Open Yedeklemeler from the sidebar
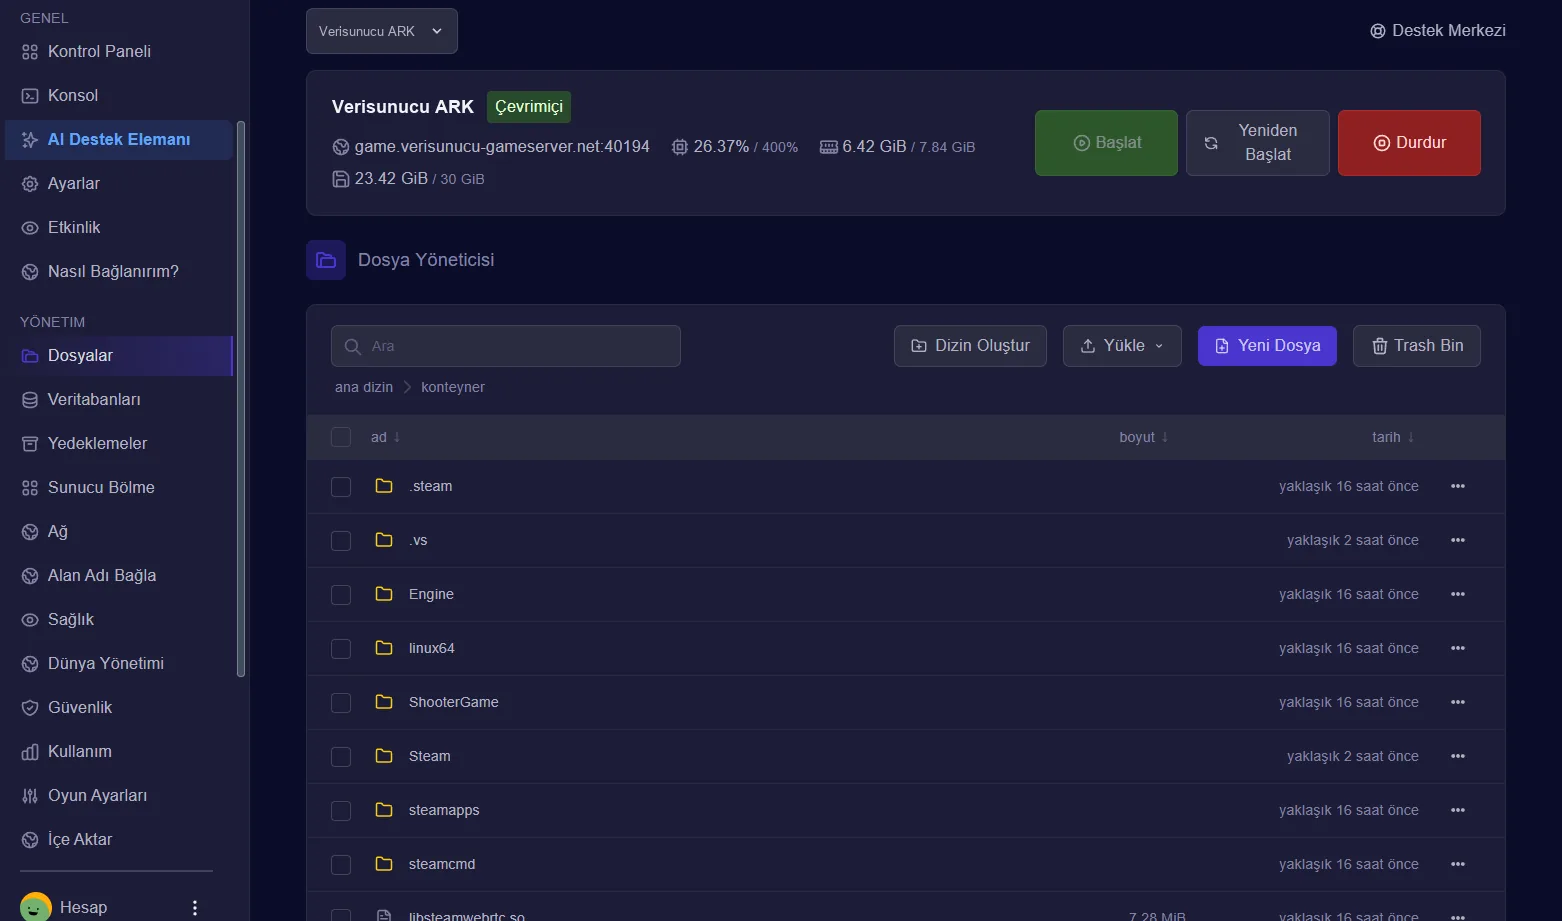The width and height of the screenshot is (1562, 921). tap(118, 443)
